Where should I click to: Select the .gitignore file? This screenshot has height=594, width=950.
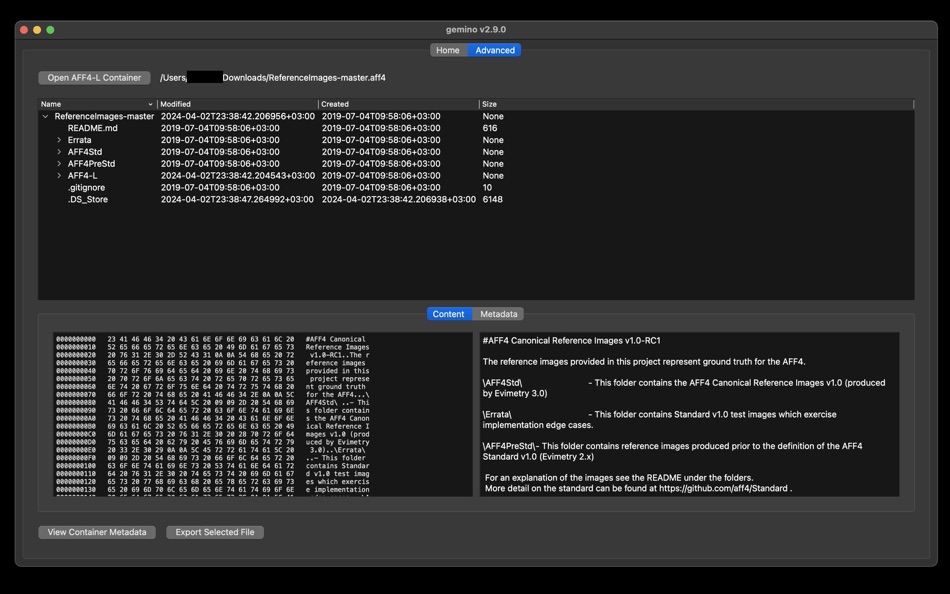pyautogui.click(x=86, y=188)
